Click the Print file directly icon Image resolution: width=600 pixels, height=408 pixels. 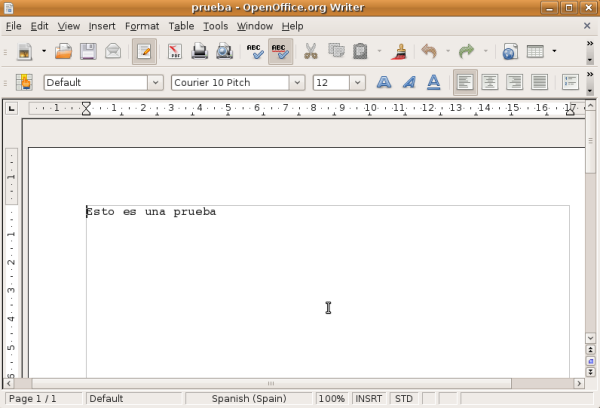click(199, 51)
